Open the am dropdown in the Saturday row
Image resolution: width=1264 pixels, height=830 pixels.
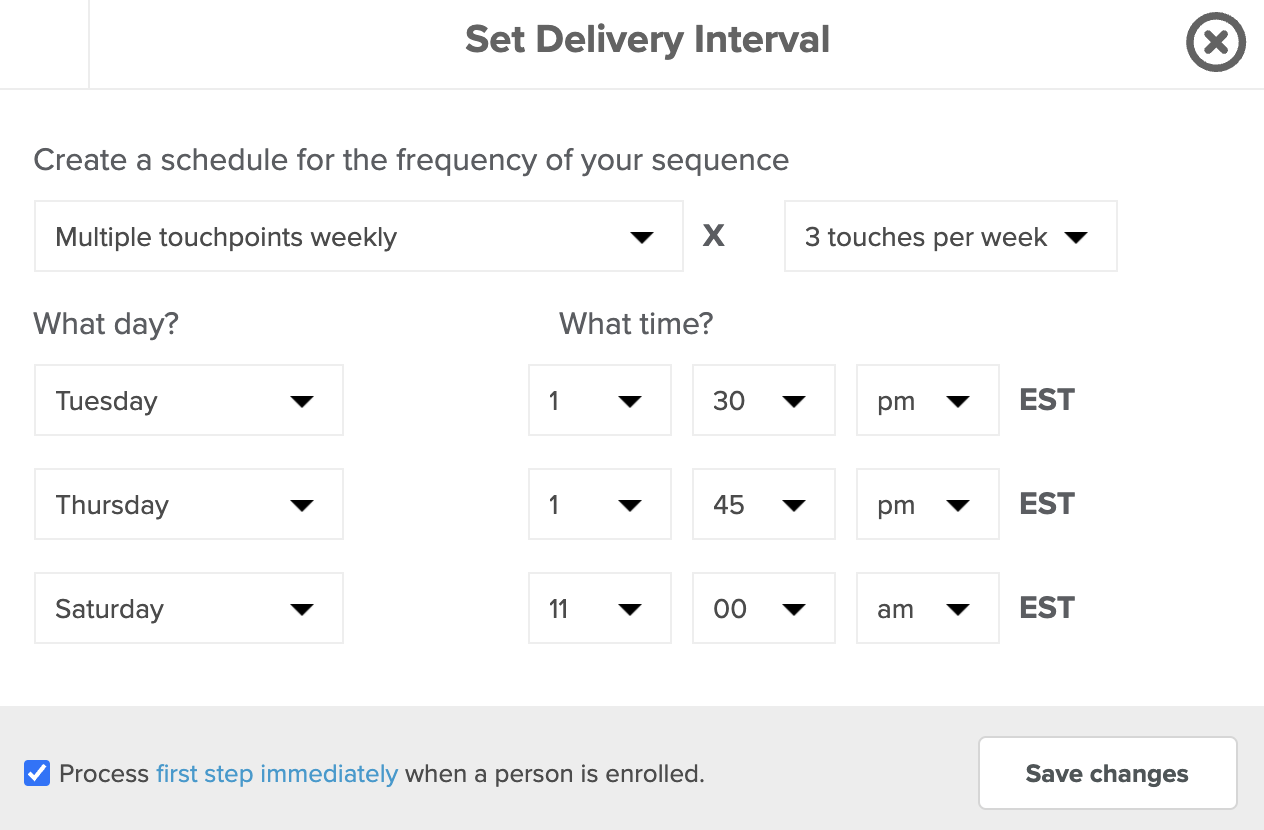pyautogui.click(x=928, y=608)
